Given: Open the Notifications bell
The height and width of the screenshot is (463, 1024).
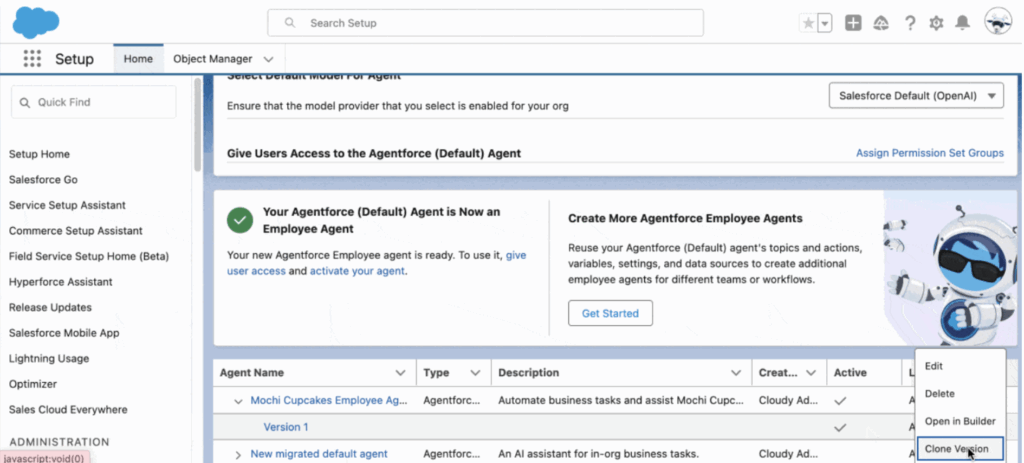Looking at the screenshot, I should tap(962, 23).
